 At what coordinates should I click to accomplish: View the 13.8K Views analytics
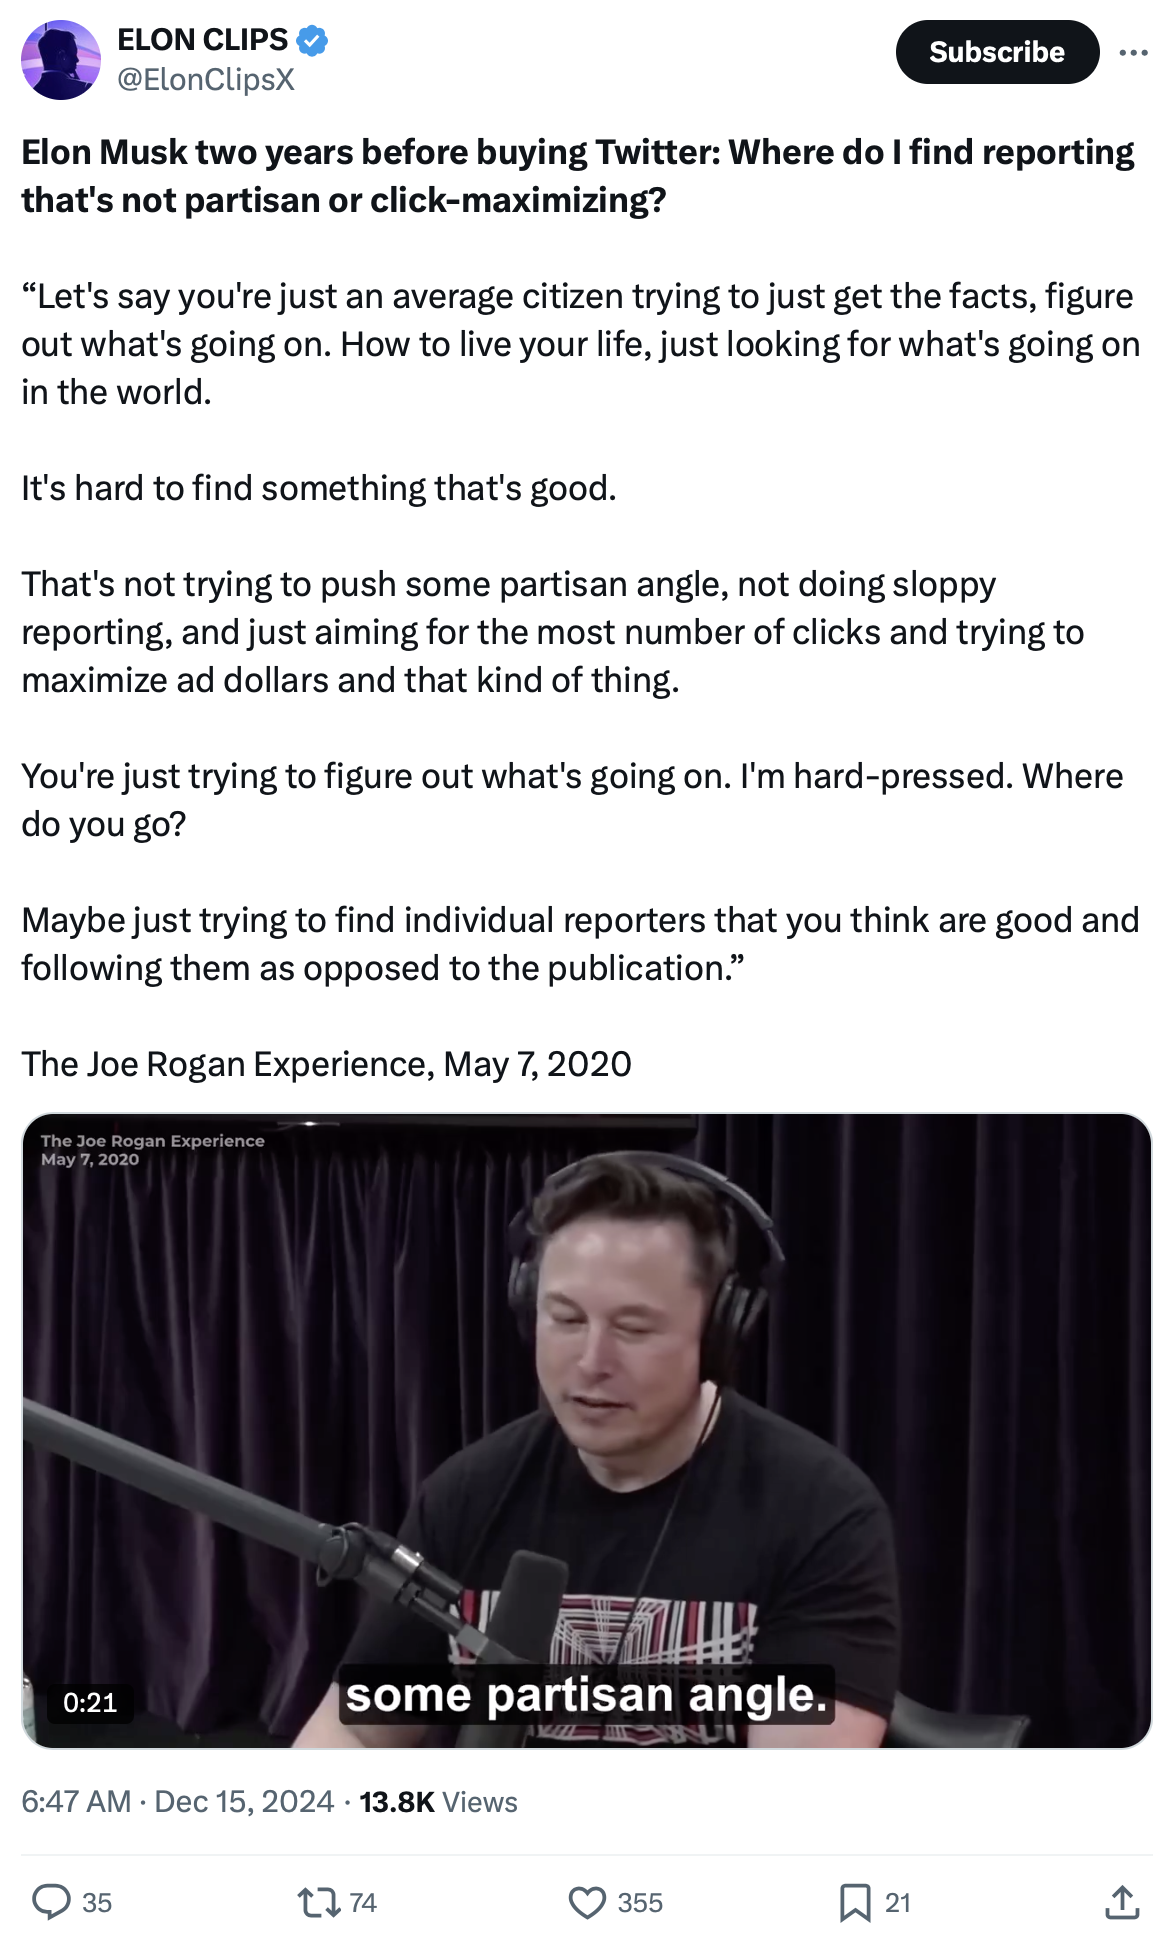pyautogui.click(x=438, y=1801)
